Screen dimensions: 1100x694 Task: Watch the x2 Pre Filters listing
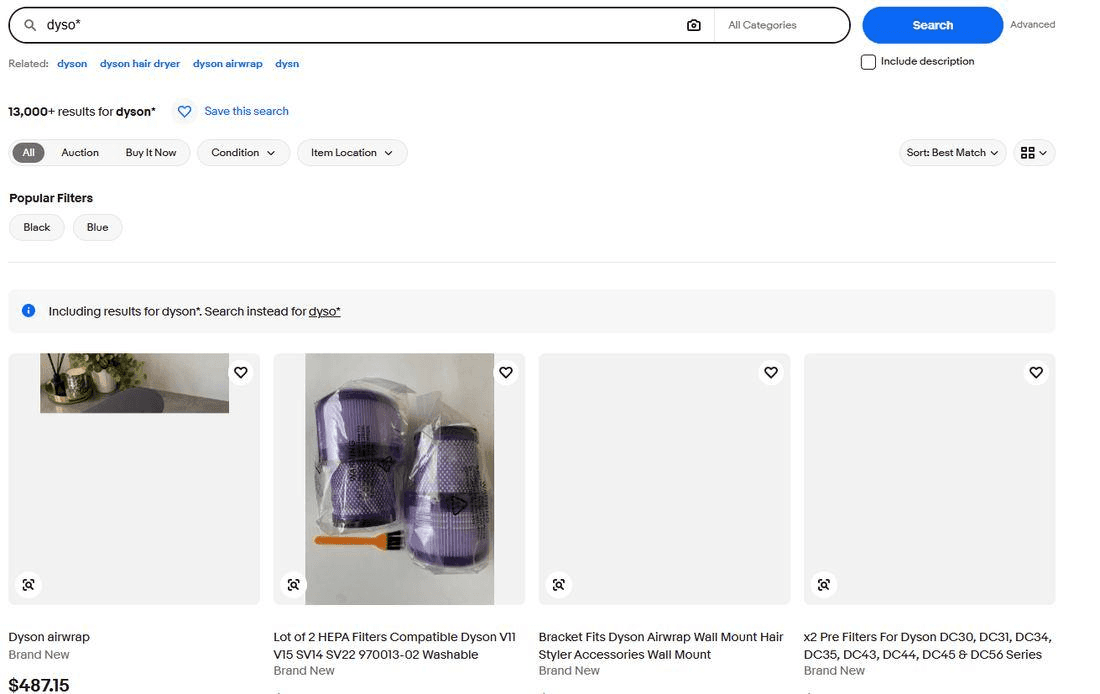1036,373
